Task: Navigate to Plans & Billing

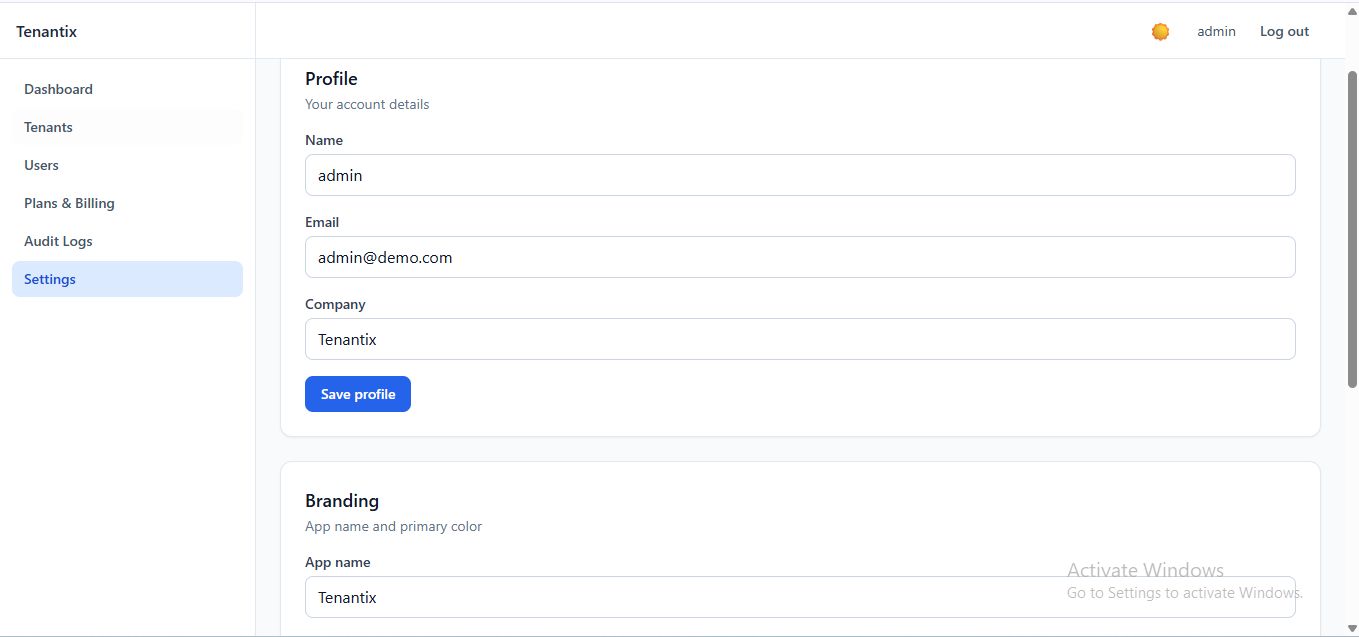Action: tap(69, 203)
